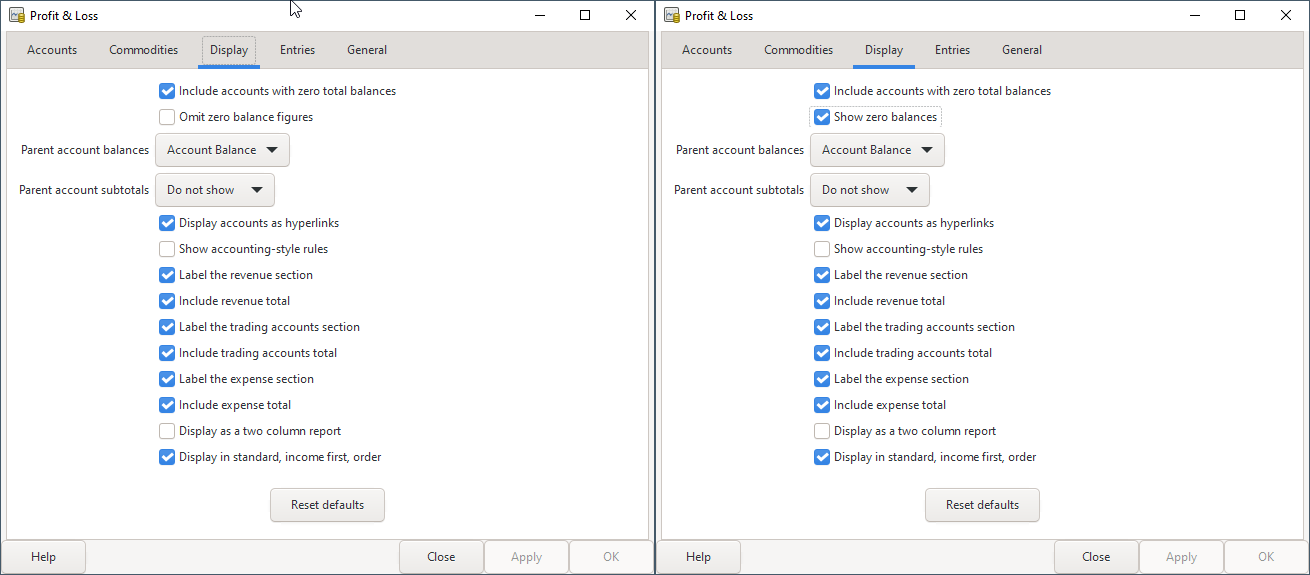Minimize the right Profit & Loss window
This screenshot has height=575, width=1310.
(1194, 15)
